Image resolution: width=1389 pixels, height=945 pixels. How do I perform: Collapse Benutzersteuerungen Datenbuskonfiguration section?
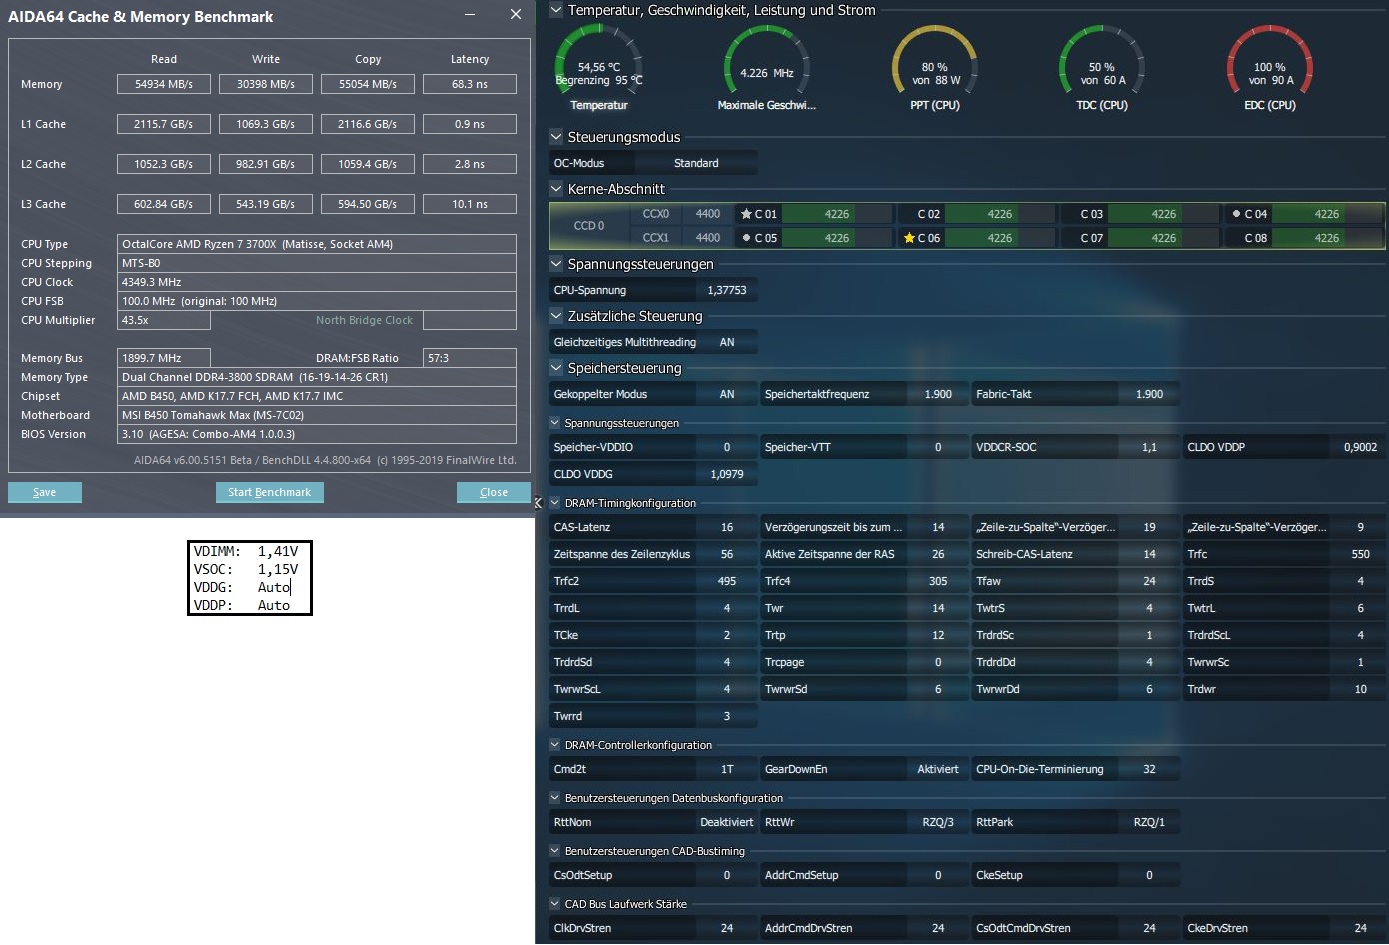click(x=555, y=798)
